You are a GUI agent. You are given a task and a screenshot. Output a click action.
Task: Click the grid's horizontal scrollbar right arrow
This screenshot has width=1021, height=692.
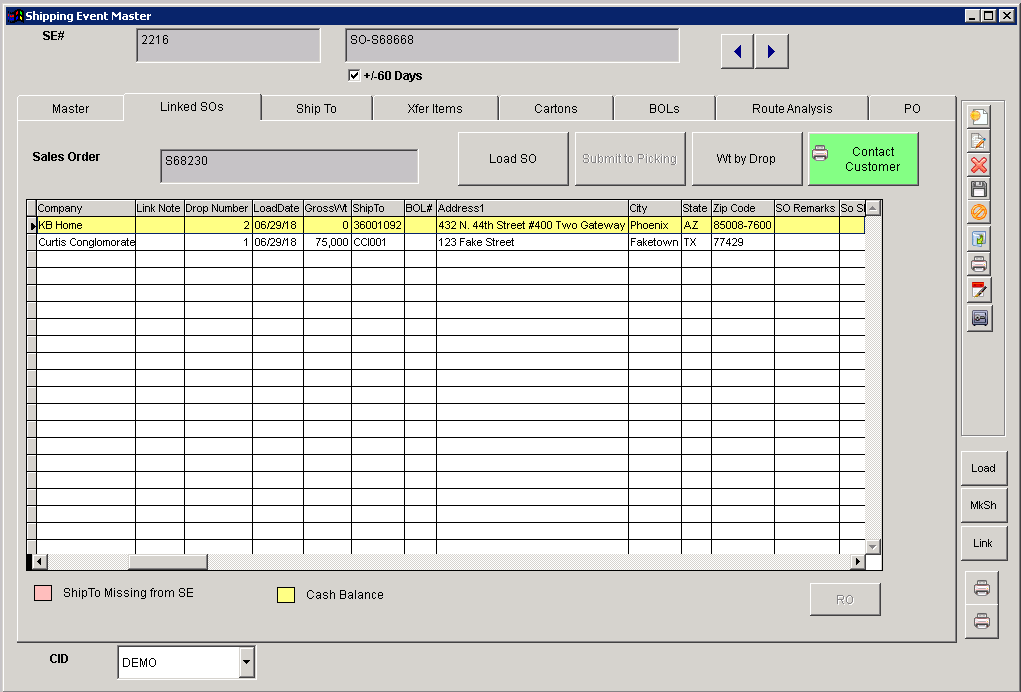click(857, 562)
